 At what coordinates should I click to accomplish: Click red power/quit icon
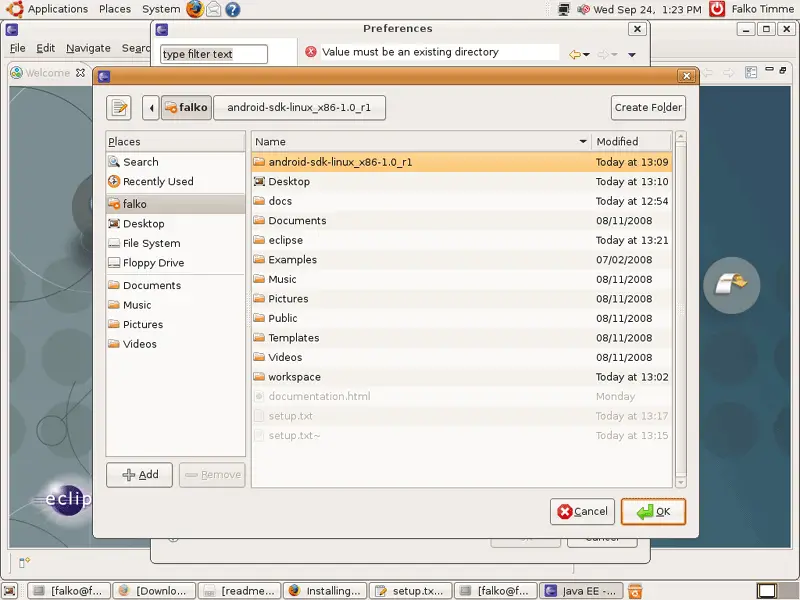[717, 9]
